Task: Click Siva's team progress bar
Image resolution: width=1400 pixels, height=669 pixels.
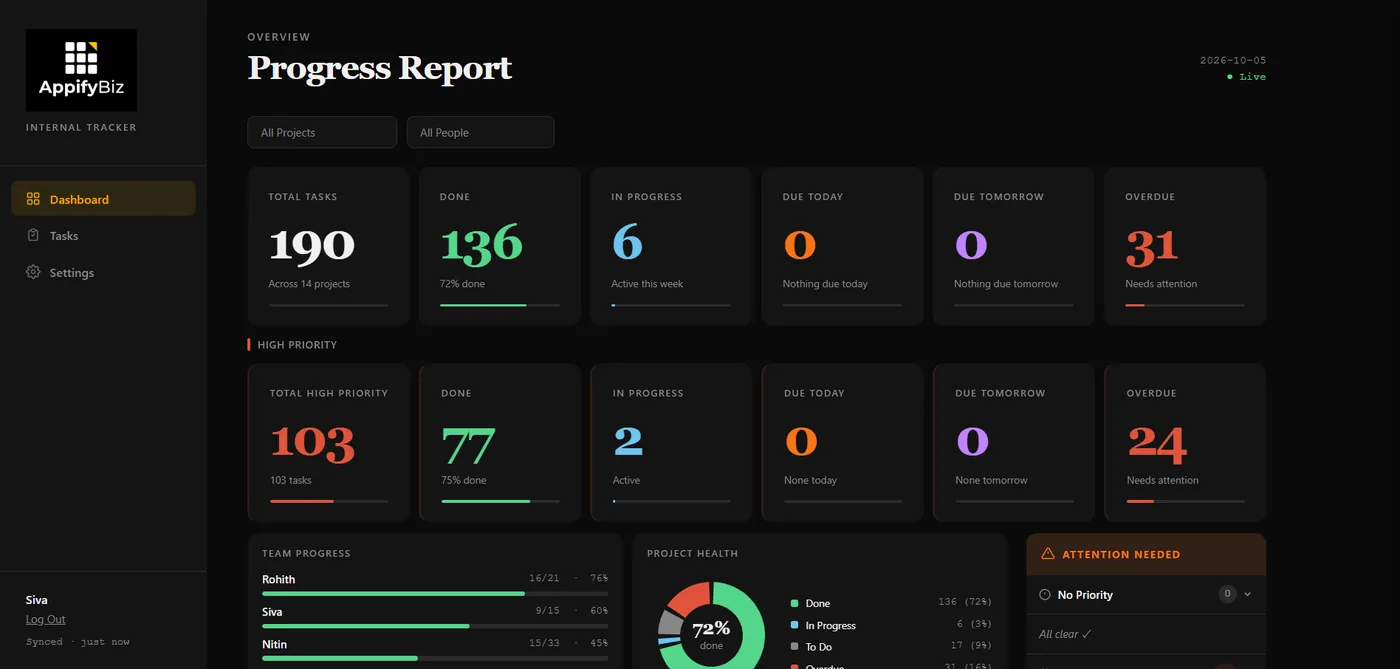Action: [x=435, y=626]
